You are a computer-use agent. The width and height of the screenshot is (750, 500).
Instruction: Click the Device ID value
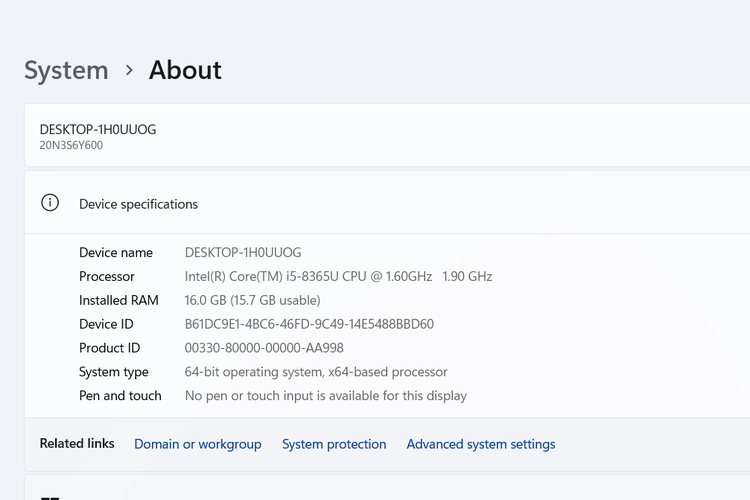click(309, 324)
